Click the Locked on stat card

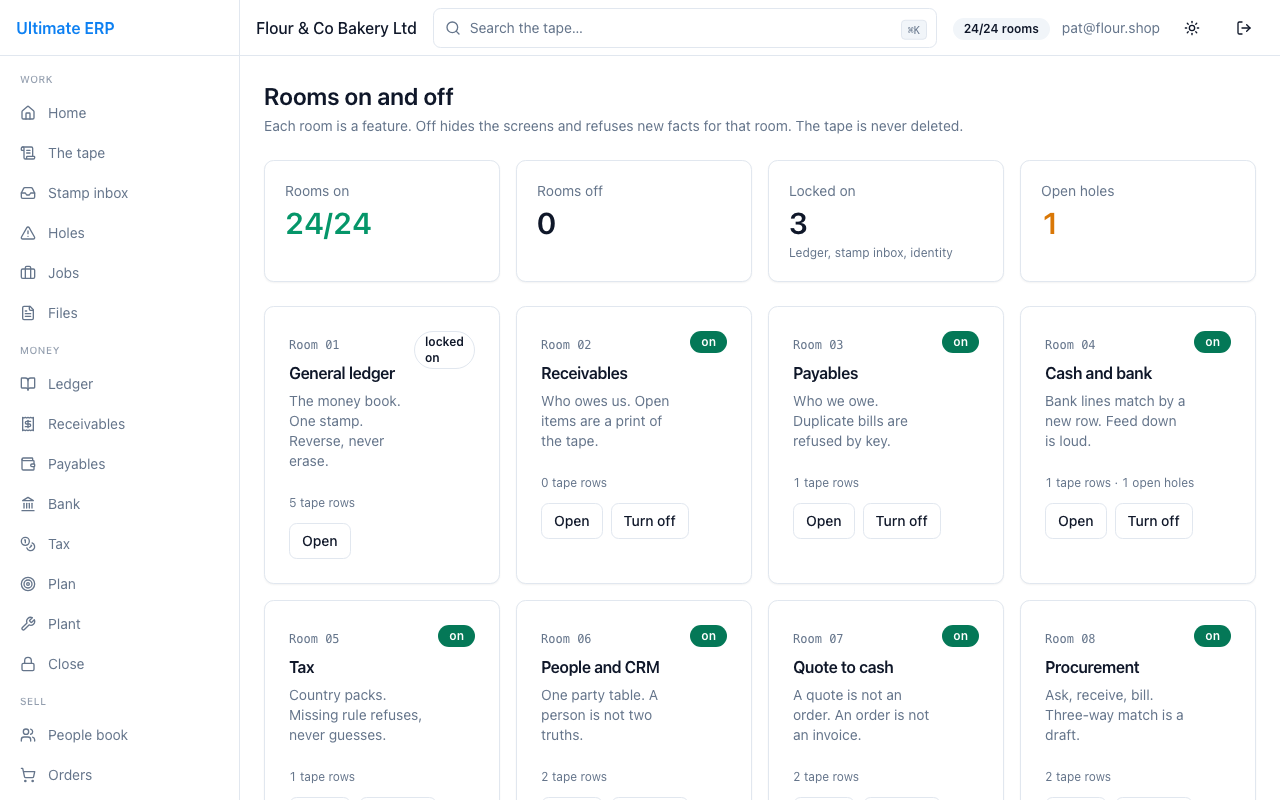click(x=886, y=221)
